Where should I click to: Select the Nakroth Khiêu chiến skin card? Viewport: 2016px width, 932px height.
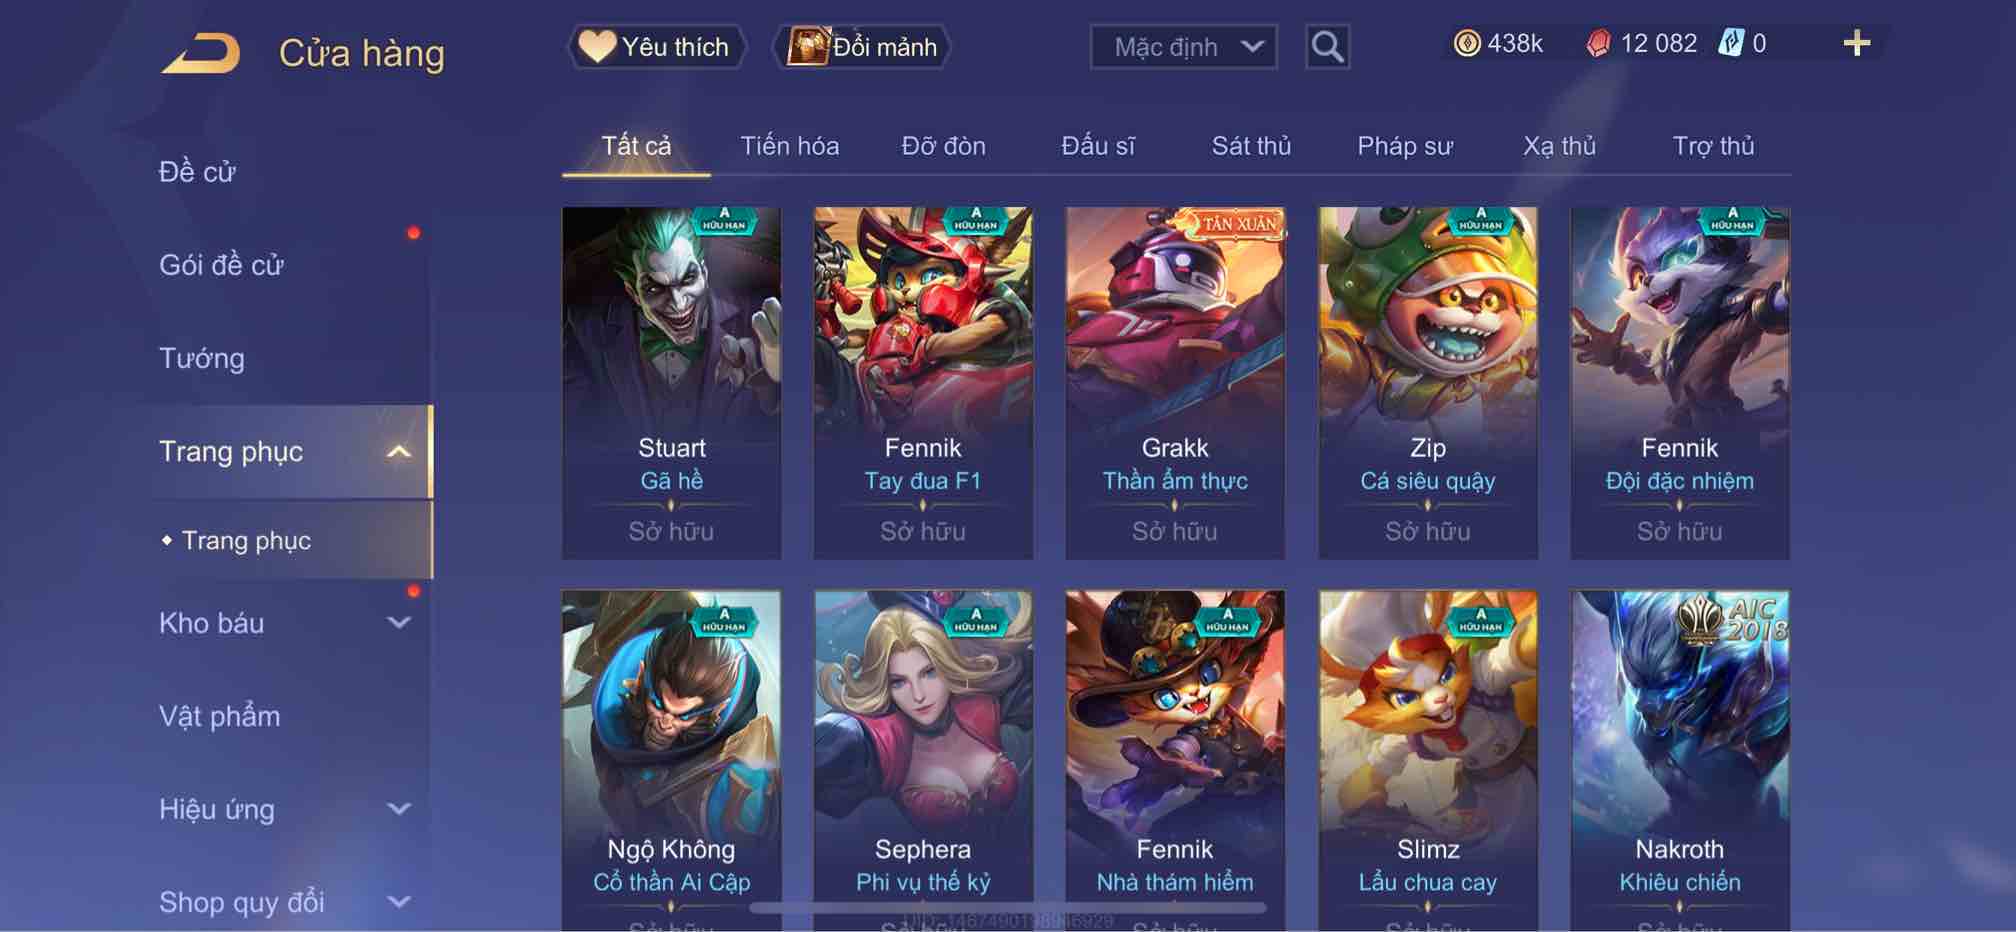click(1679, 760)
